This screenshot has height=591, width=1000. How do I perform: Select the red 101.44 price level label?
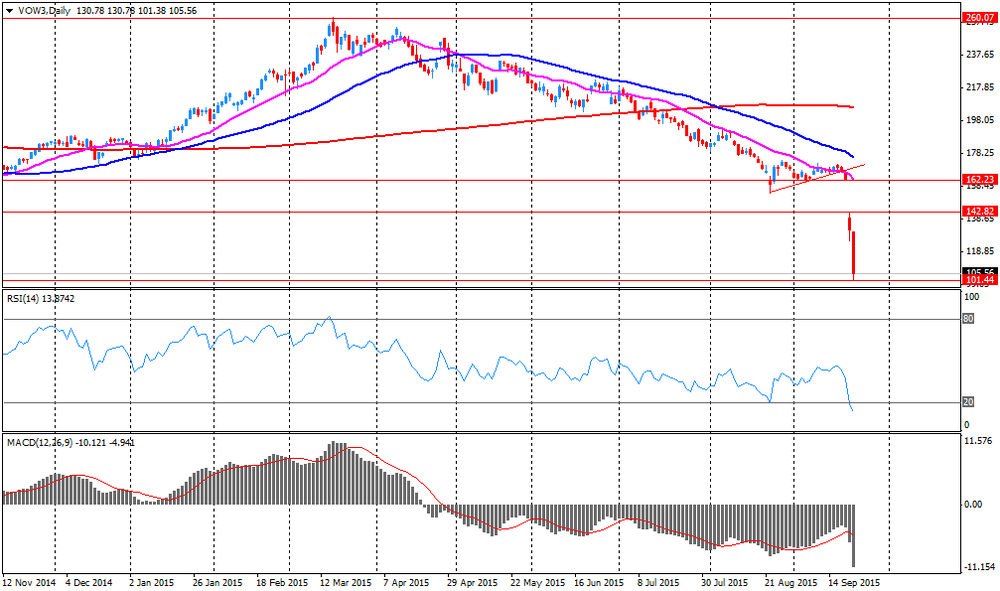979,280
